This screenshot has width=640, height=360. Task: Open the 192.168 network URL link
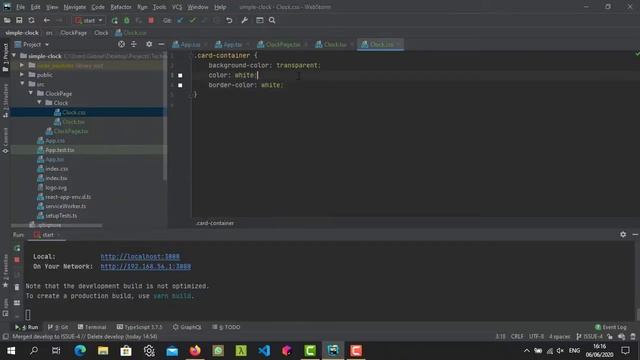coord(146,267)
